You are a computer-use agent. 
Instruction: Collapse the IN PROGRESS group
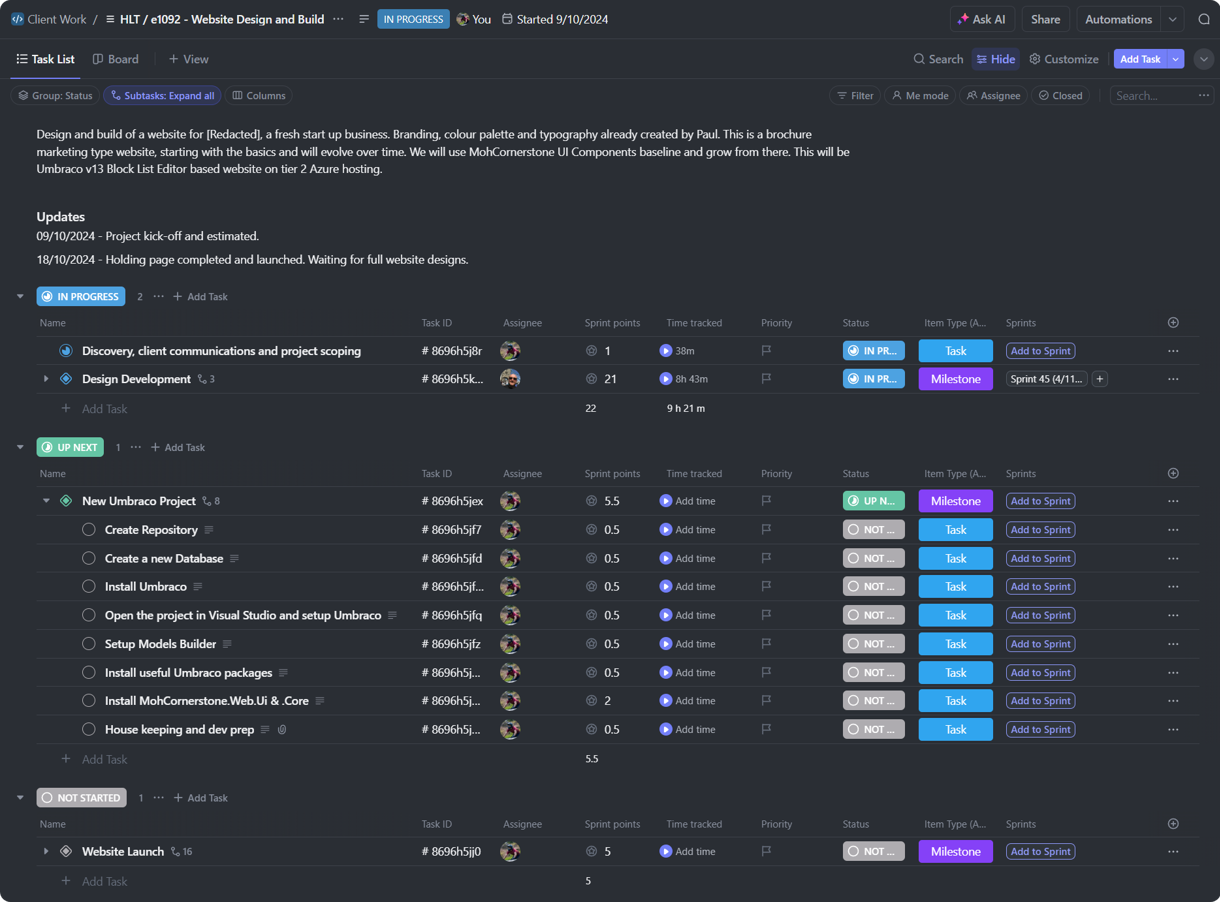(20, 296)
